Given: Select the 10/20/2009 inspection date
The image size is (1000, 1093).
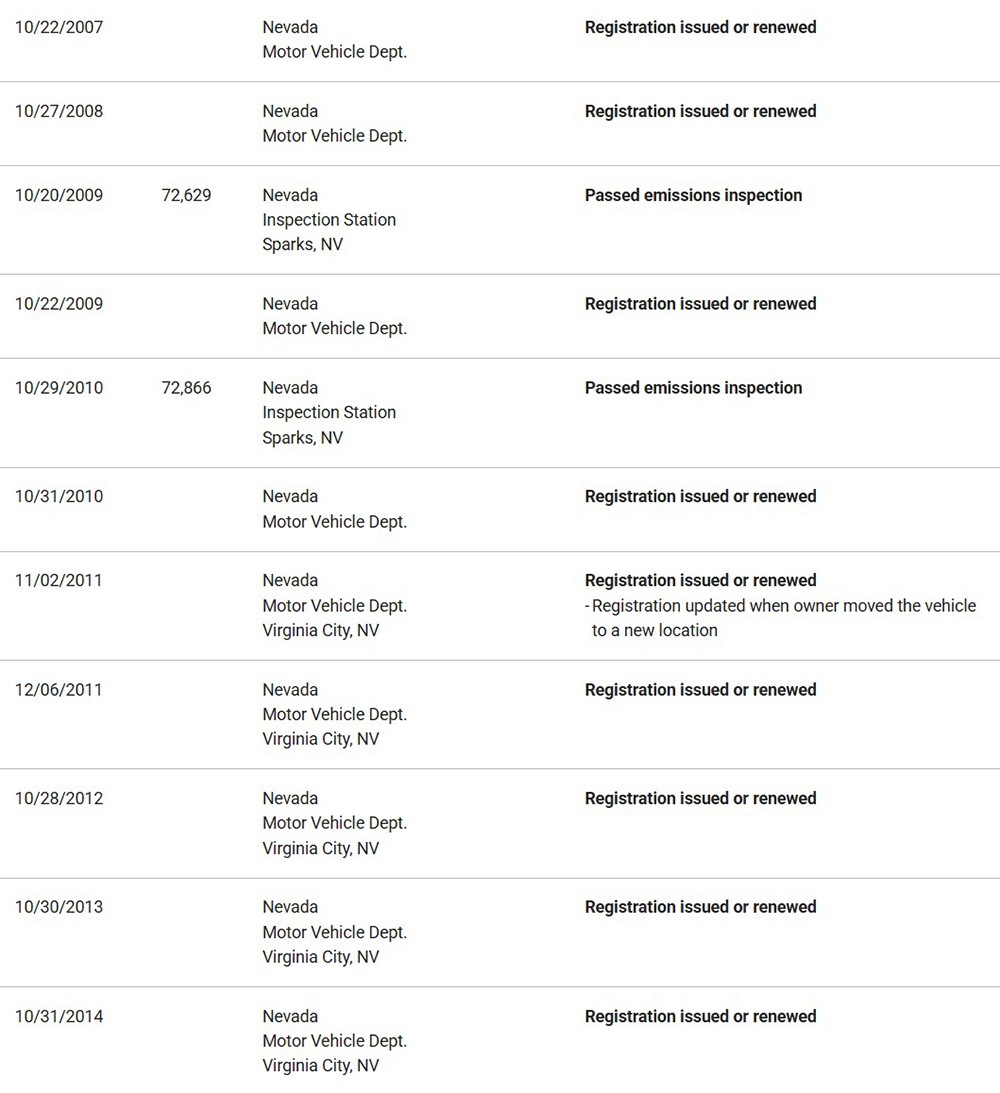Looking at the screenshot, I should click(x=58, y=195).
